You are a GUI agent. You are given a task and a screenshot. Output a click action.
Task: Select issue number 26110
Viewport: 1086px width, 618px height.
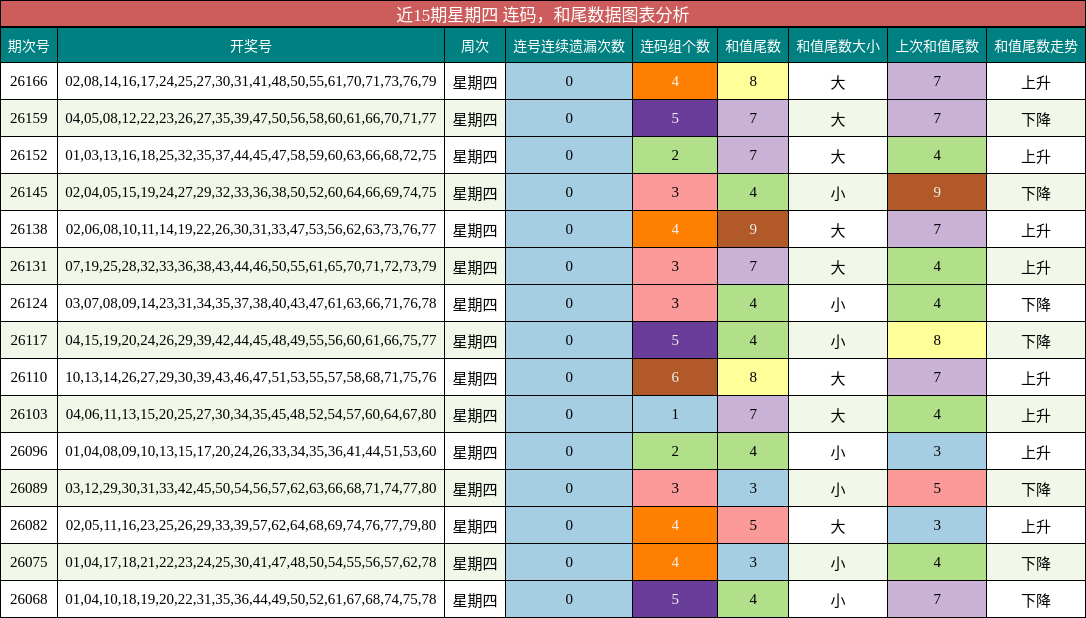click(28, 378)
